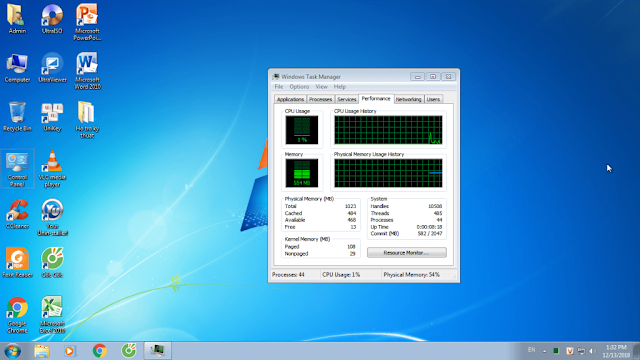Open Chrome from the taskbar
640x360 pixels.
pyautogui.click(x=99, y=351)
